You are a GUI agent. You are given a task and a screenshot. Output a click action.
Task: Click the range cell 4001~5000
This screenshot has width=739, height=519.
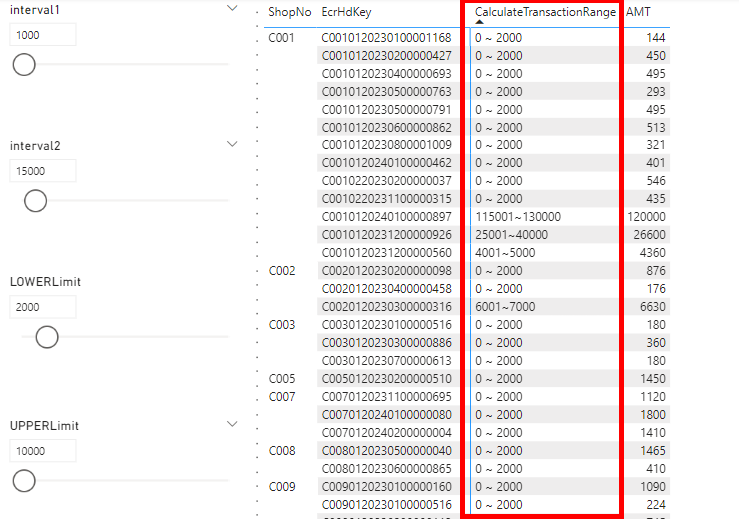coord(505,253)
